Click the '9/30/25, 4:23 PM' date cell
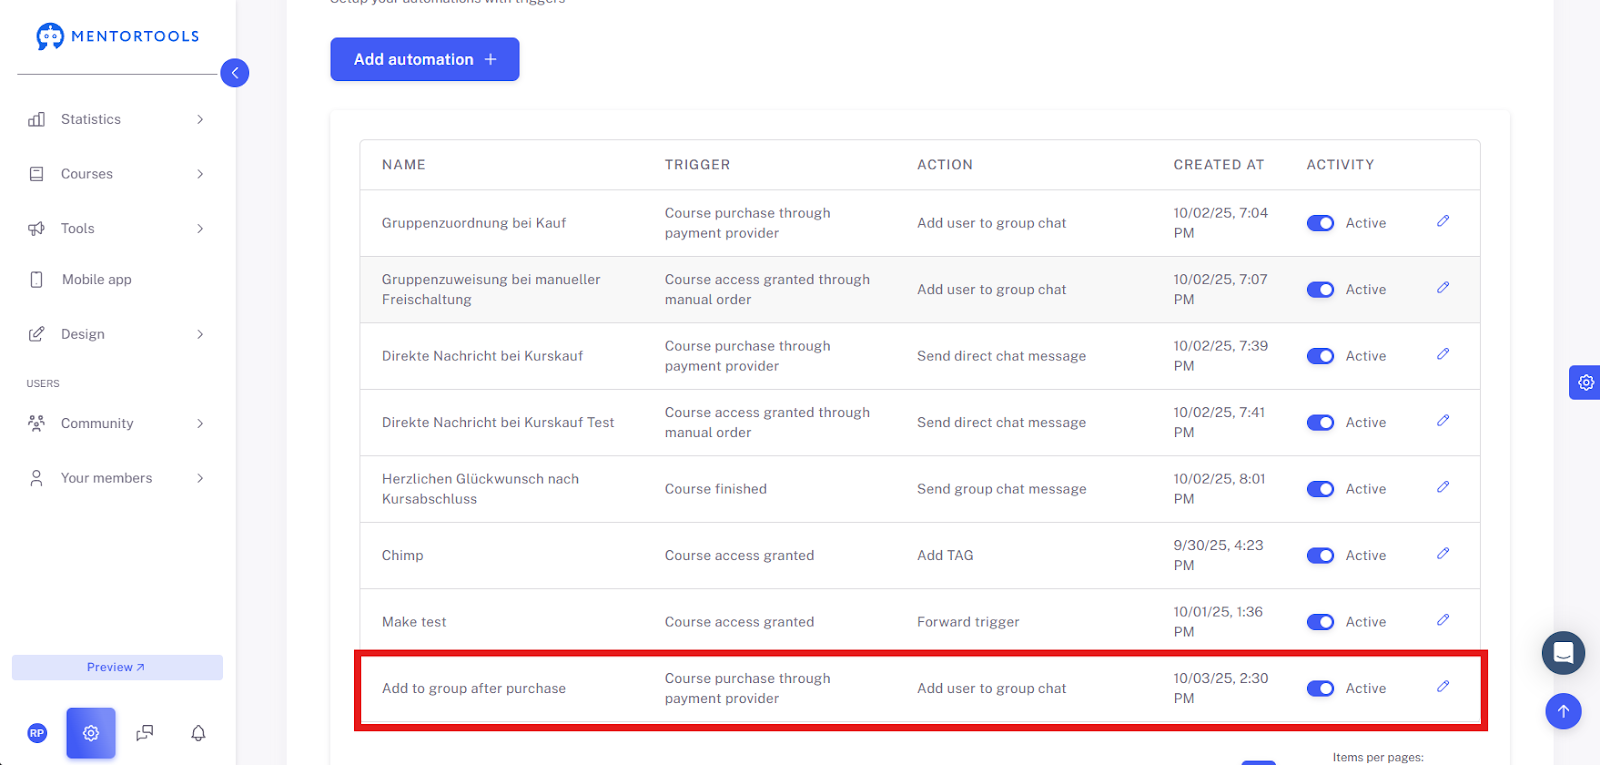 click(1218, 555)
